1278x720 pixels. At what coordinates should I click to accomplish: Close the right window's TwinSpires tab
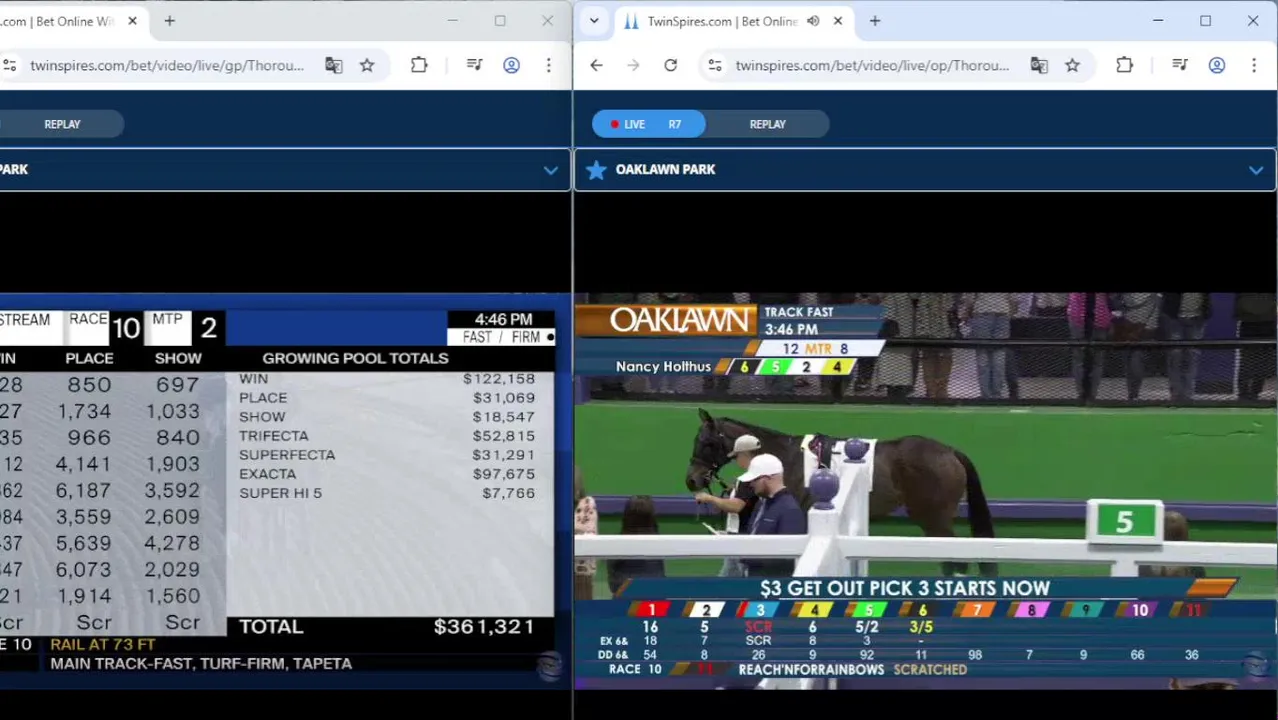(837, 21)
